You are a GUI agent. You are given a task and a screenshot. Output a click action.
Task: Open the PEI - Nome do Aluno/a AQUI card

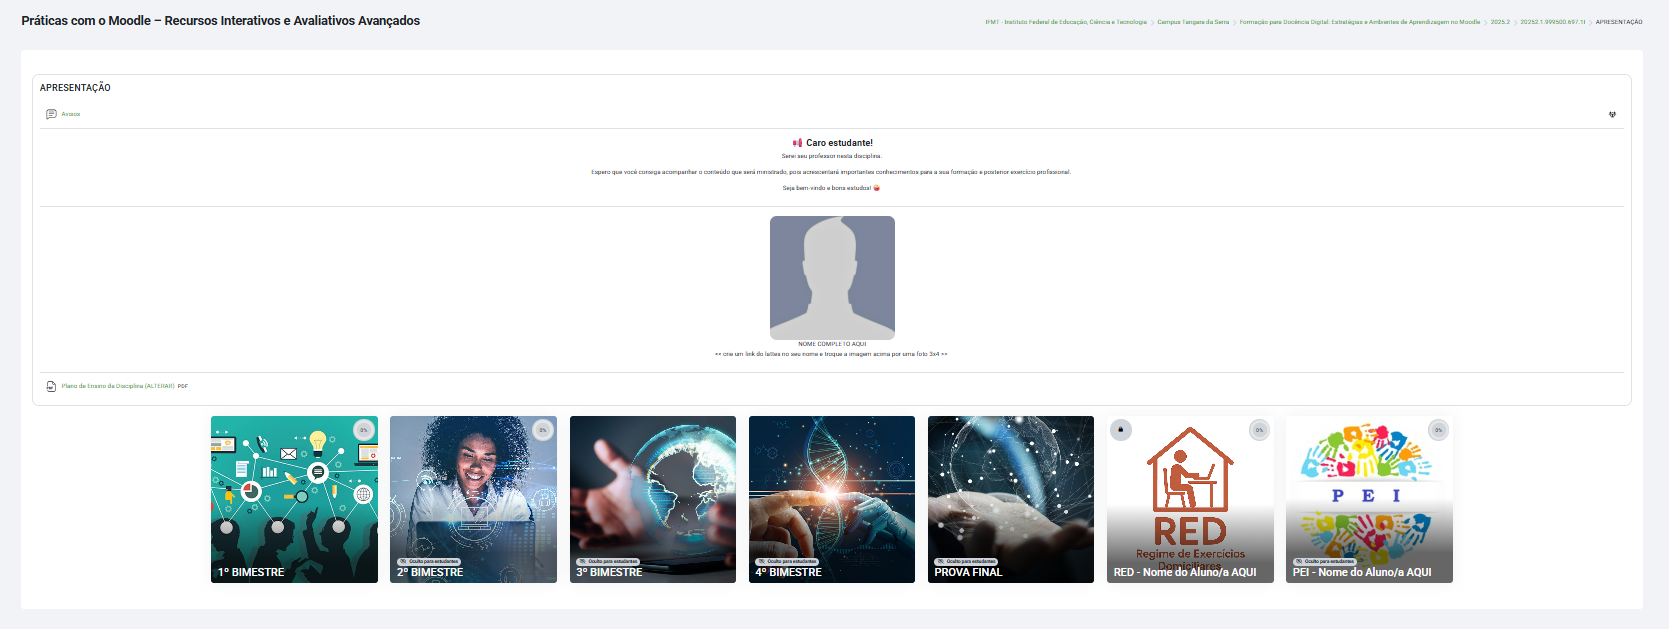(1369, 499)
